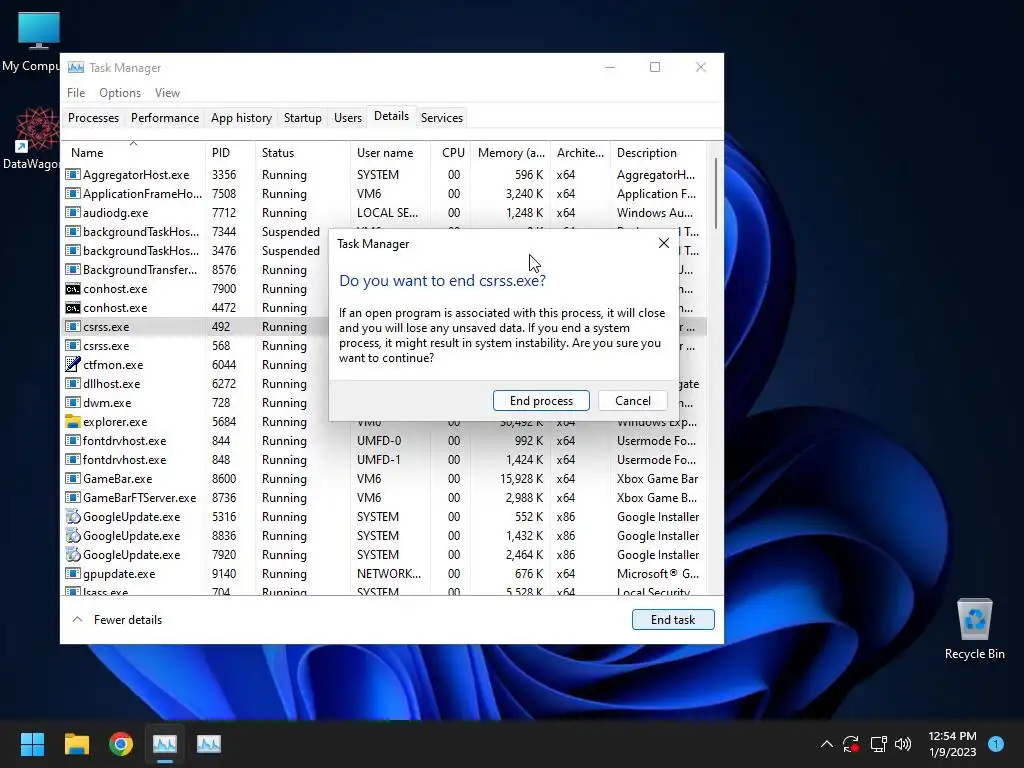
Task: Click conhost.exe icon with PID 7900
Action: click(72, 289)
